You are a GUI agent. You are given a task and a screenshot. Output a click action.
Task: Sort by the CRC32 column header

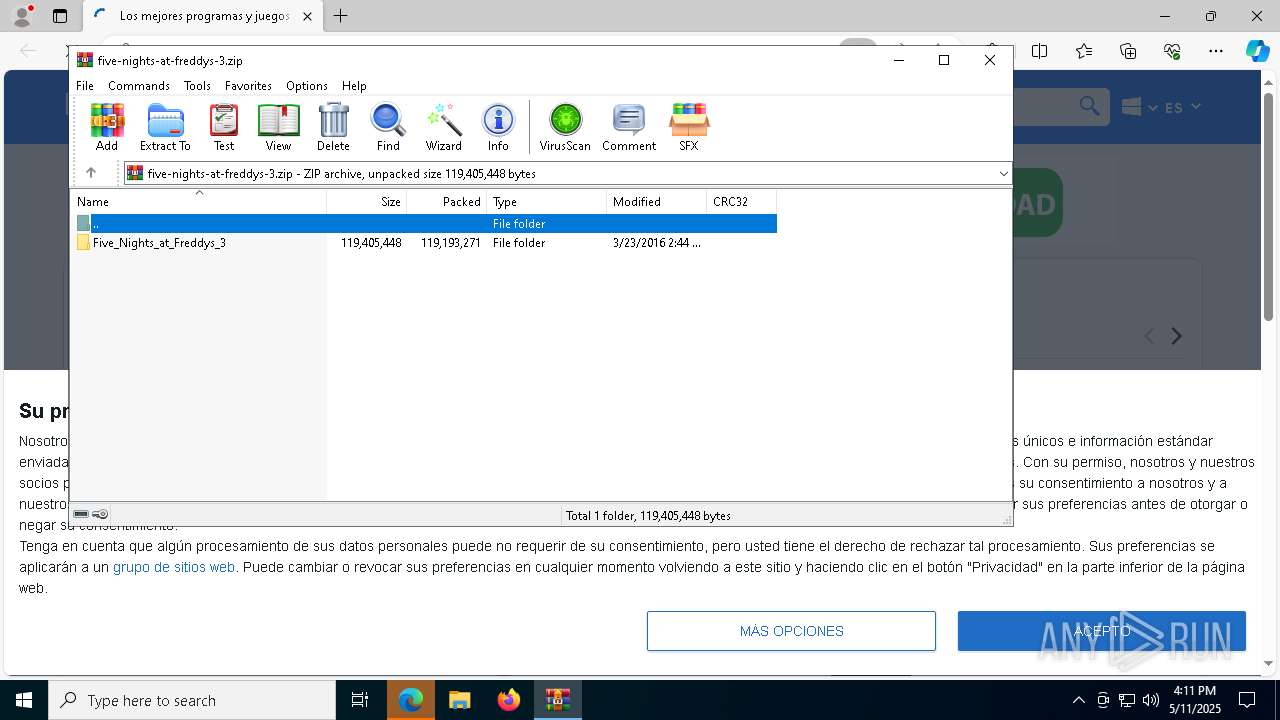click(742, 202)
